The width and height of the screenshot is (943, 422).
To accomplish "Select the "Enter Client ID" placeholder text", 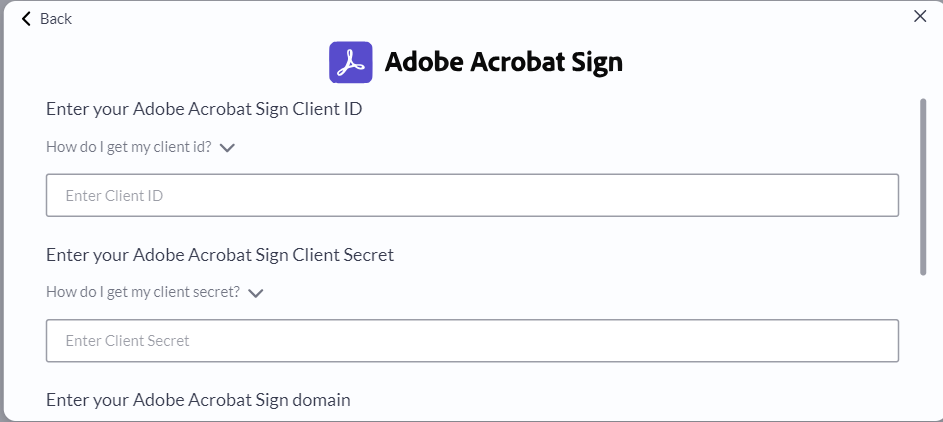I will (114, 196).
